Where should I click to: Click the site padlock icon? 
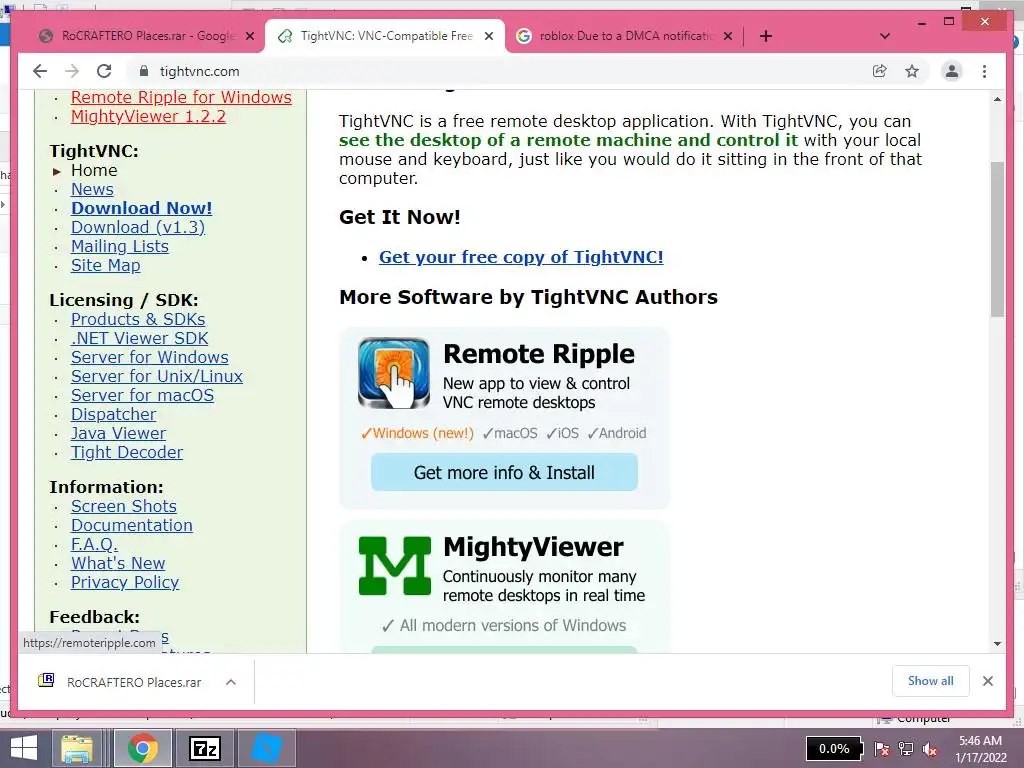pyautogui.click(x=144, y=71)
